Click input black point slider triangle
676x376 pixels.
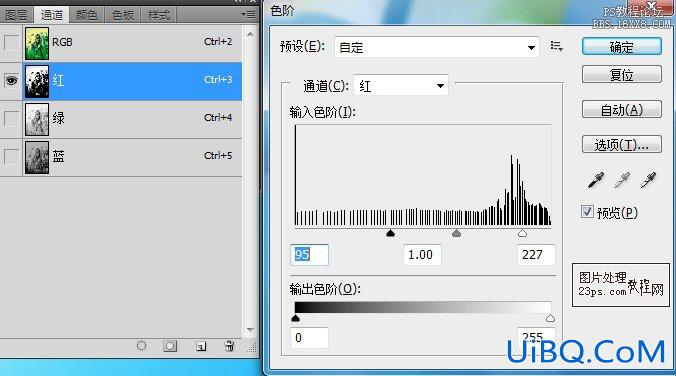point(391,233)
